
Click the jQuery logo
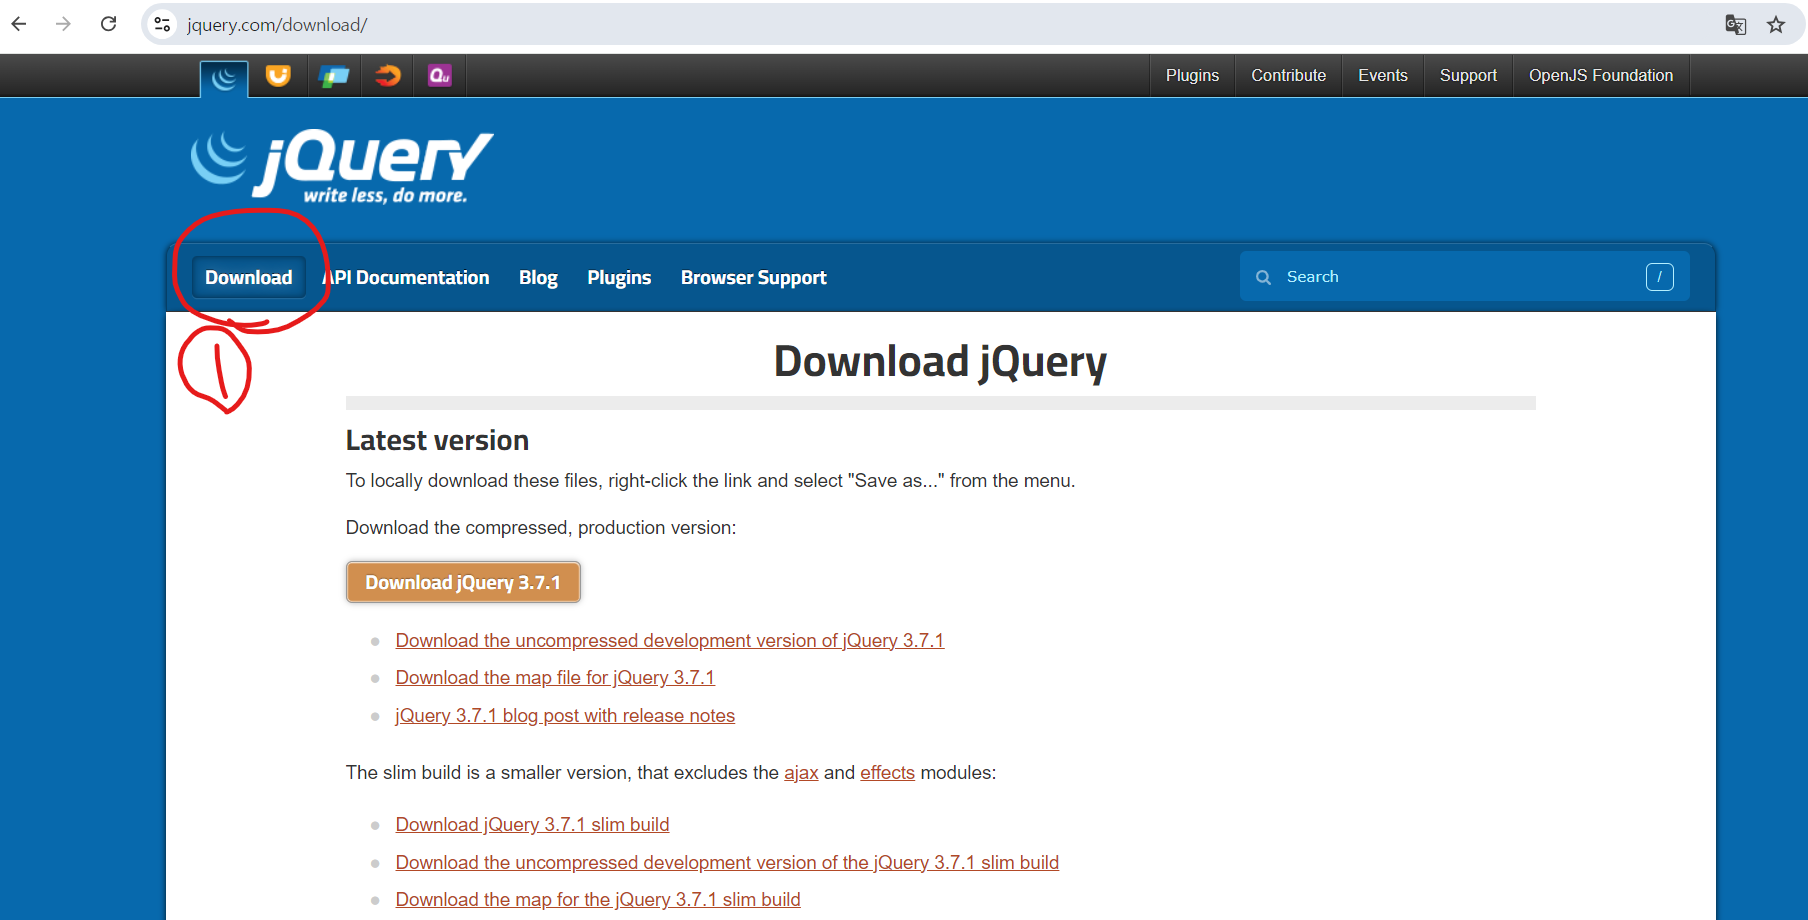[342, 167]
